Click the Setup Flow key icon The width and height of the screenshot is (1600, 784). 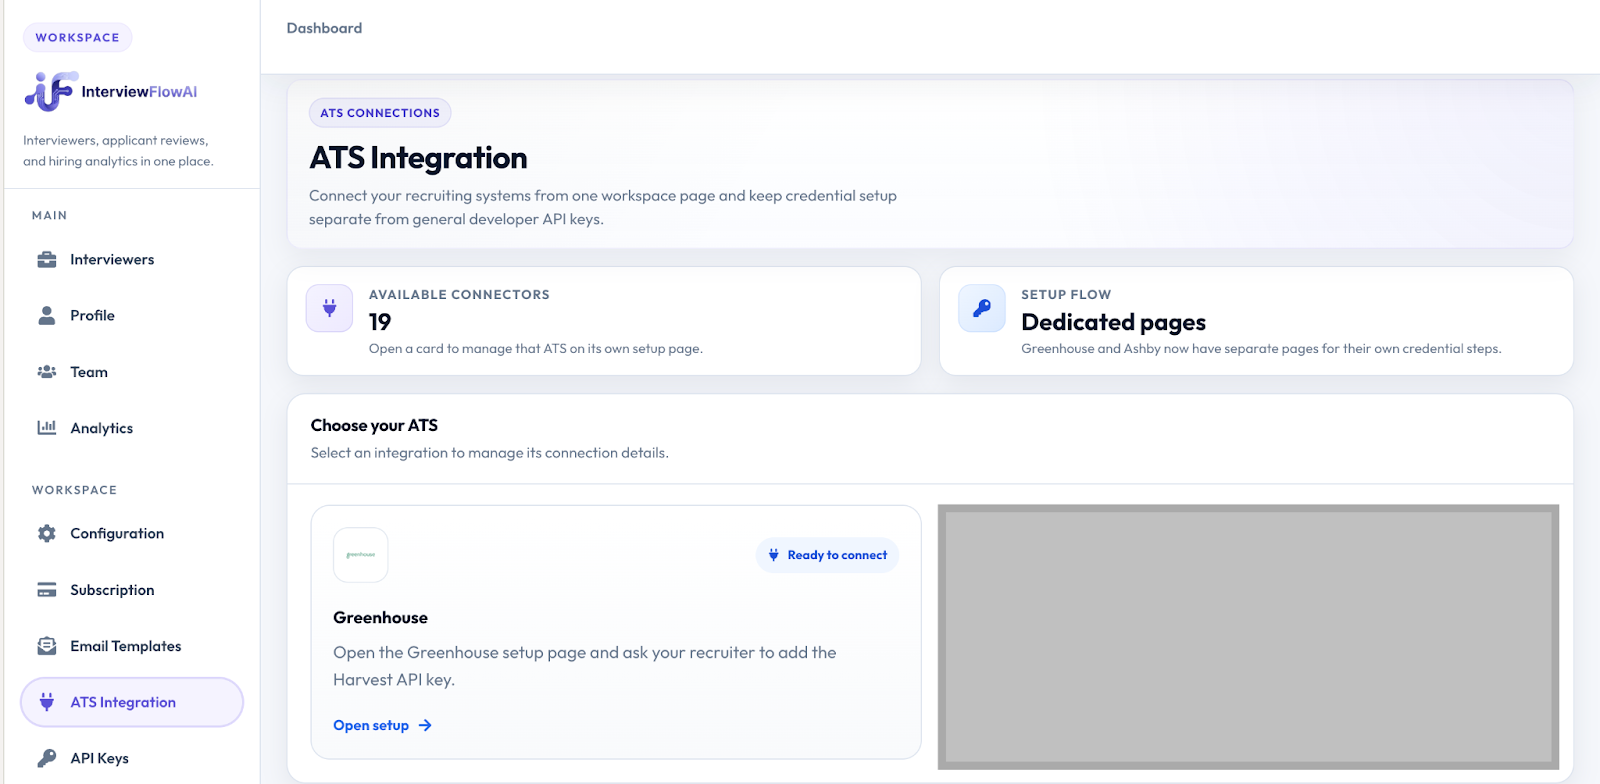(982, 308)
